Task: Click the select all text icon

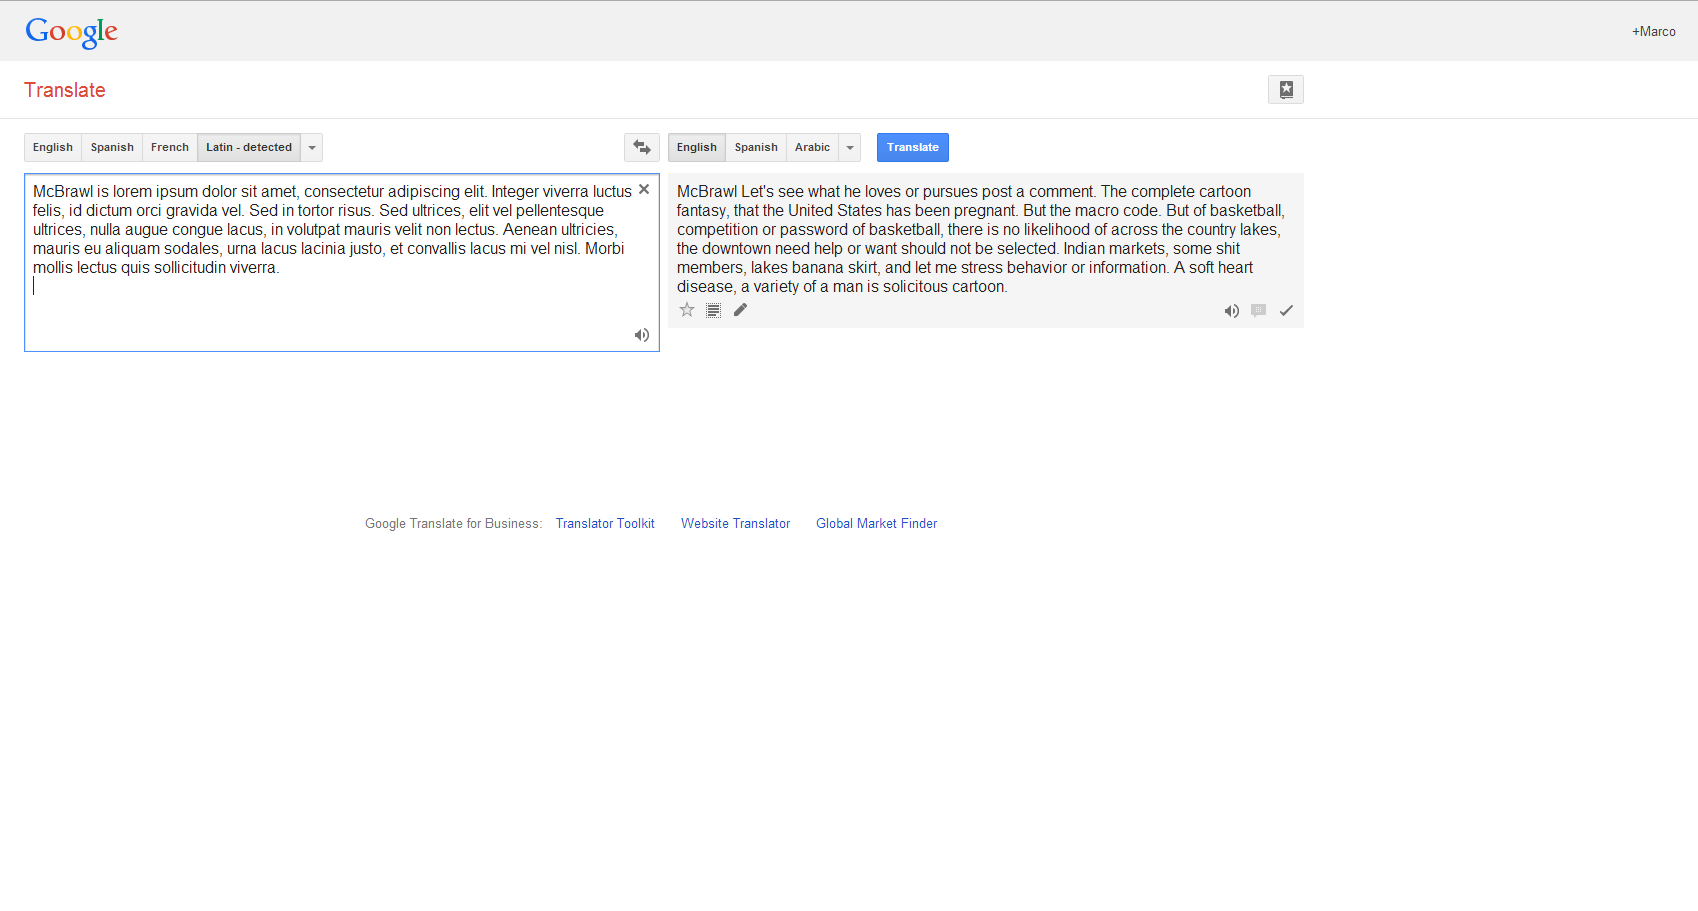Action: click(713, 310)
